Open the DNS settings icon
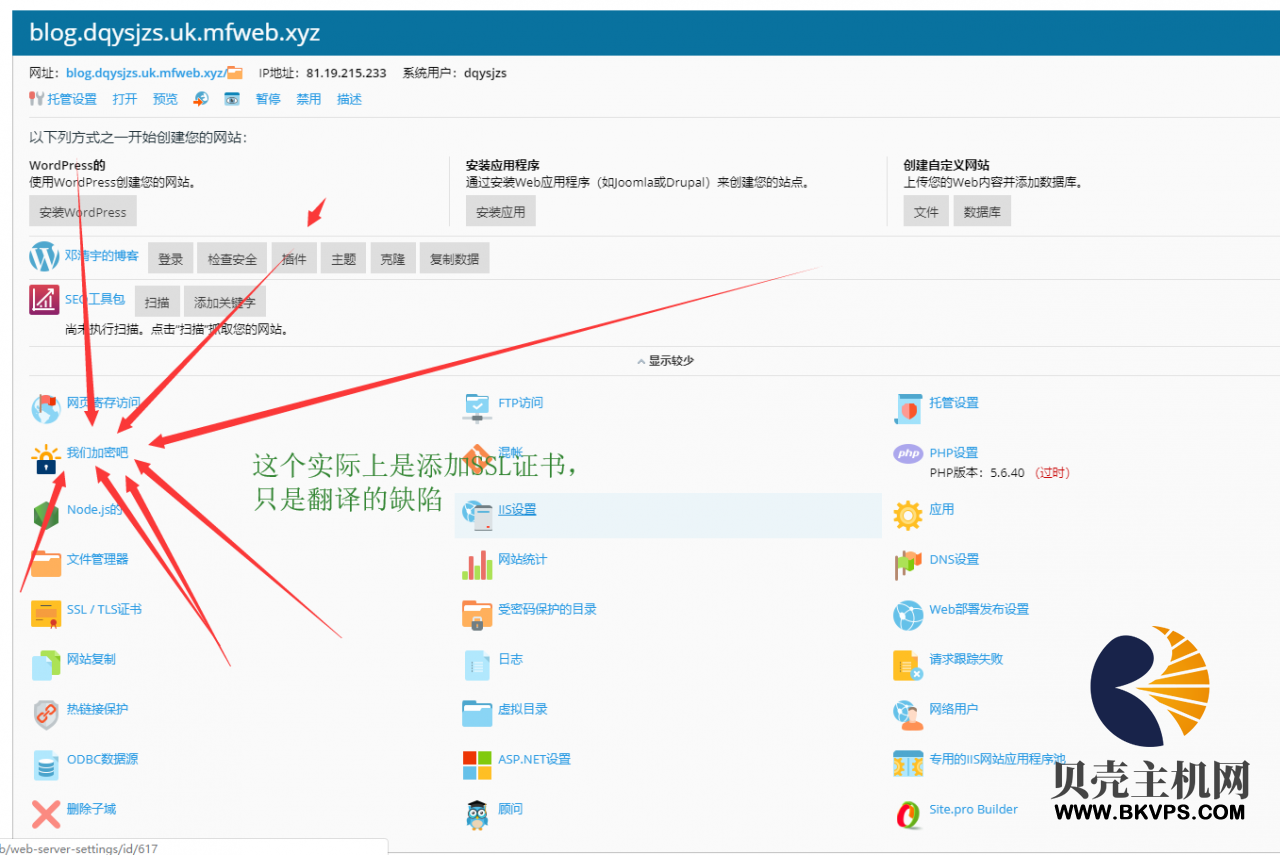The width and height of the screenshot is (1280, 855). pos(908,563)
